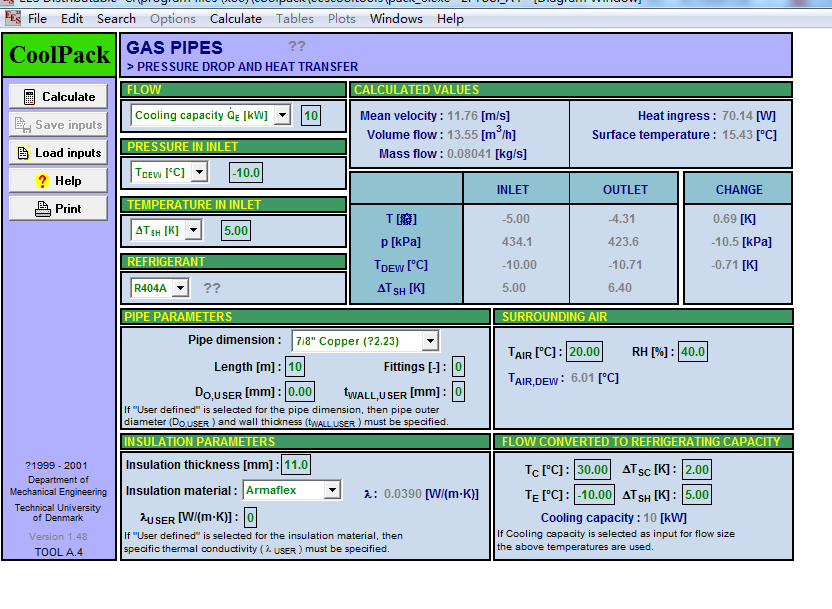The image size is (832, 609).
Task: Open the Help menu in menu bar
Action: [x=450, y=19]
